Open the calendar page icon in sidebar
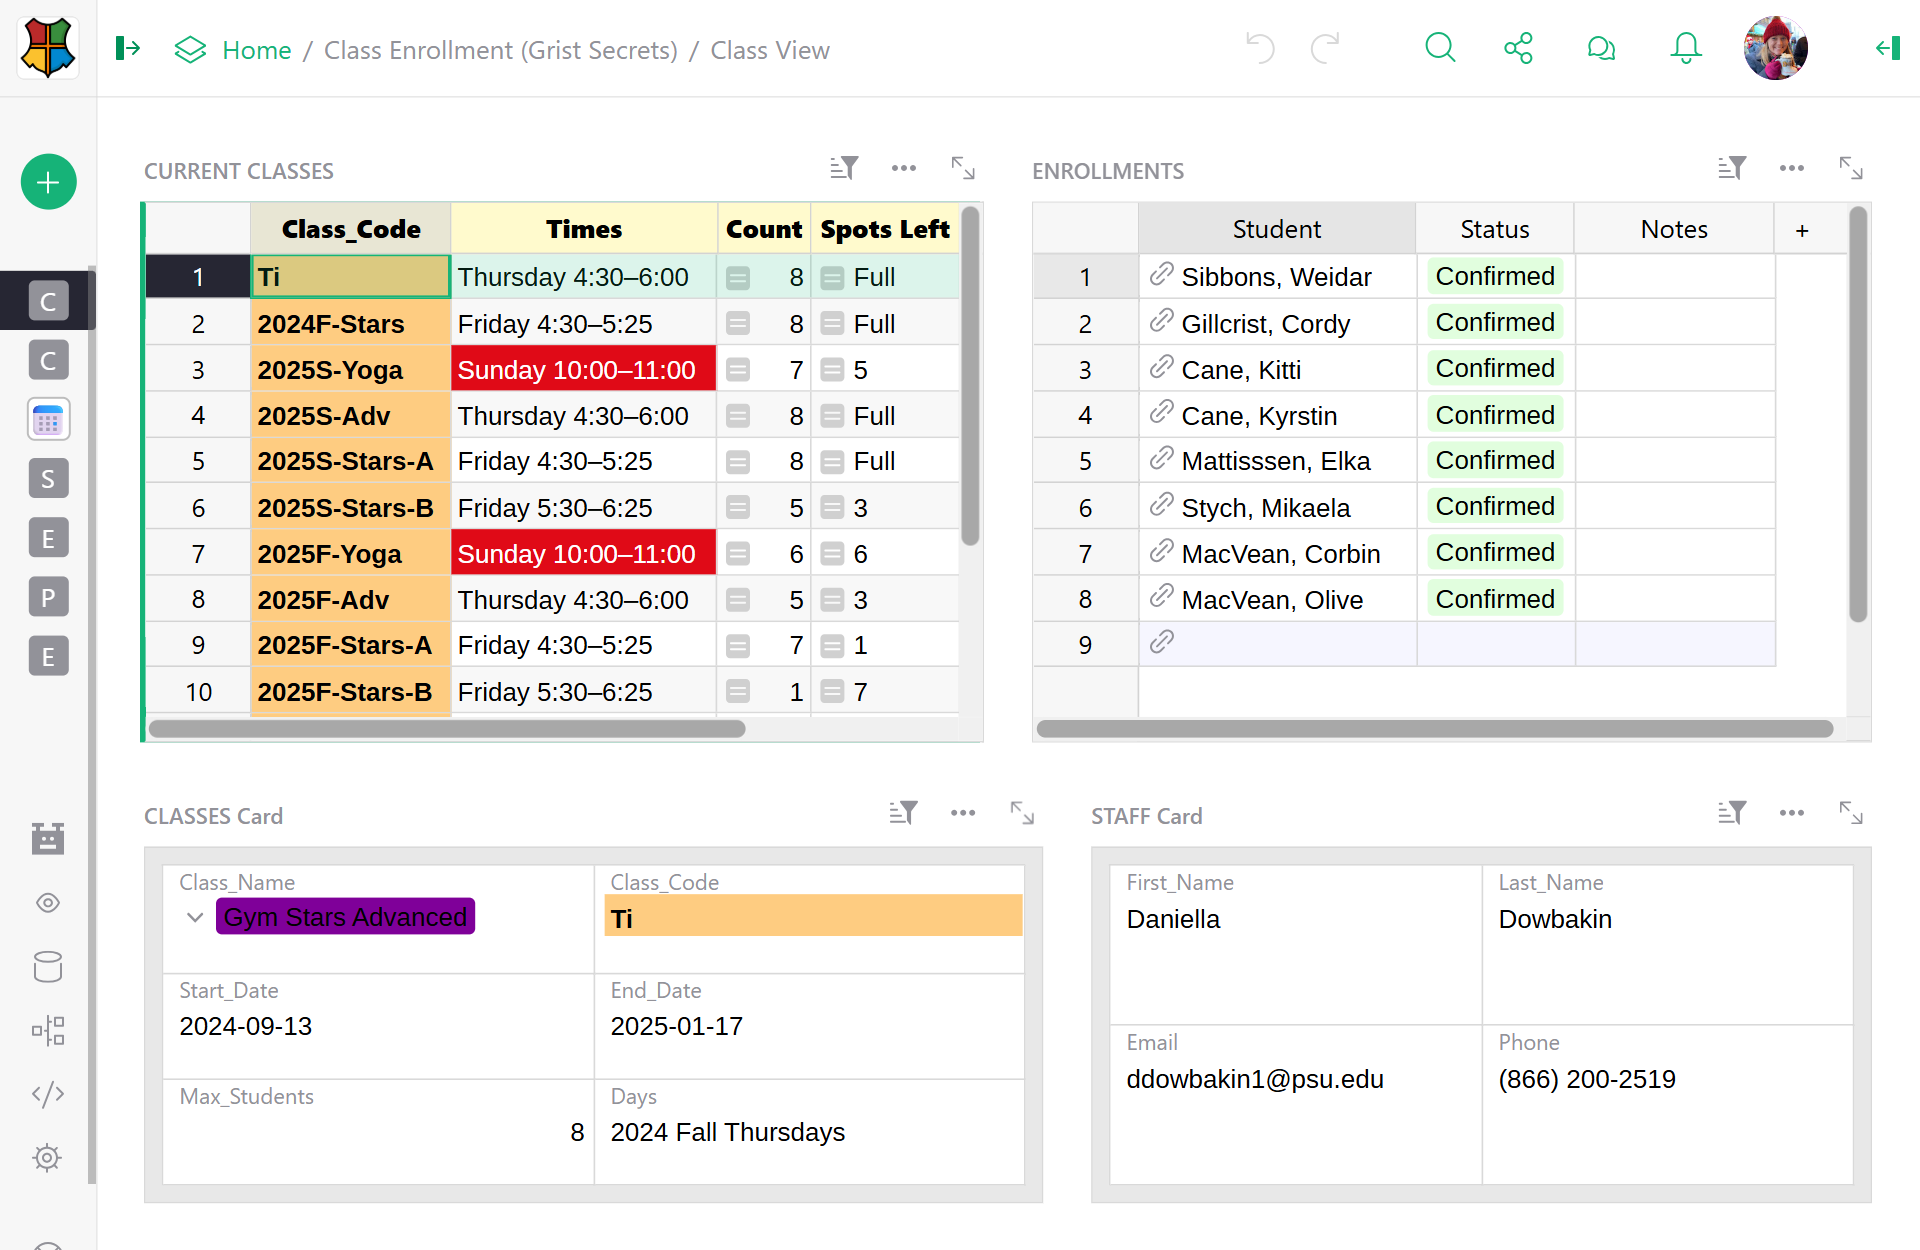The image size is (1920, 1250). click(x=48, y=420)
